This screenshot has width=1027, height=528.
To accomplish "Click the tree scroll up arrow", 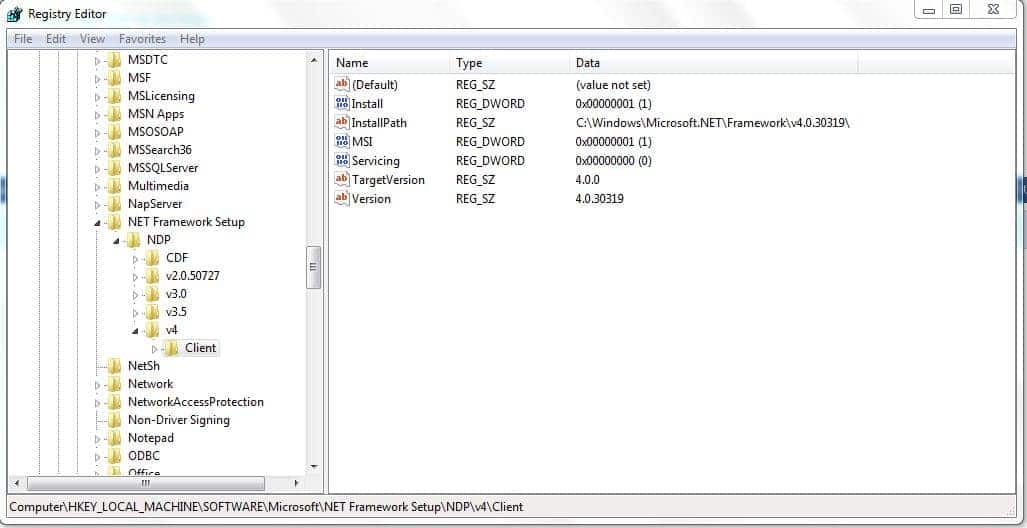I will coord(314,60).
